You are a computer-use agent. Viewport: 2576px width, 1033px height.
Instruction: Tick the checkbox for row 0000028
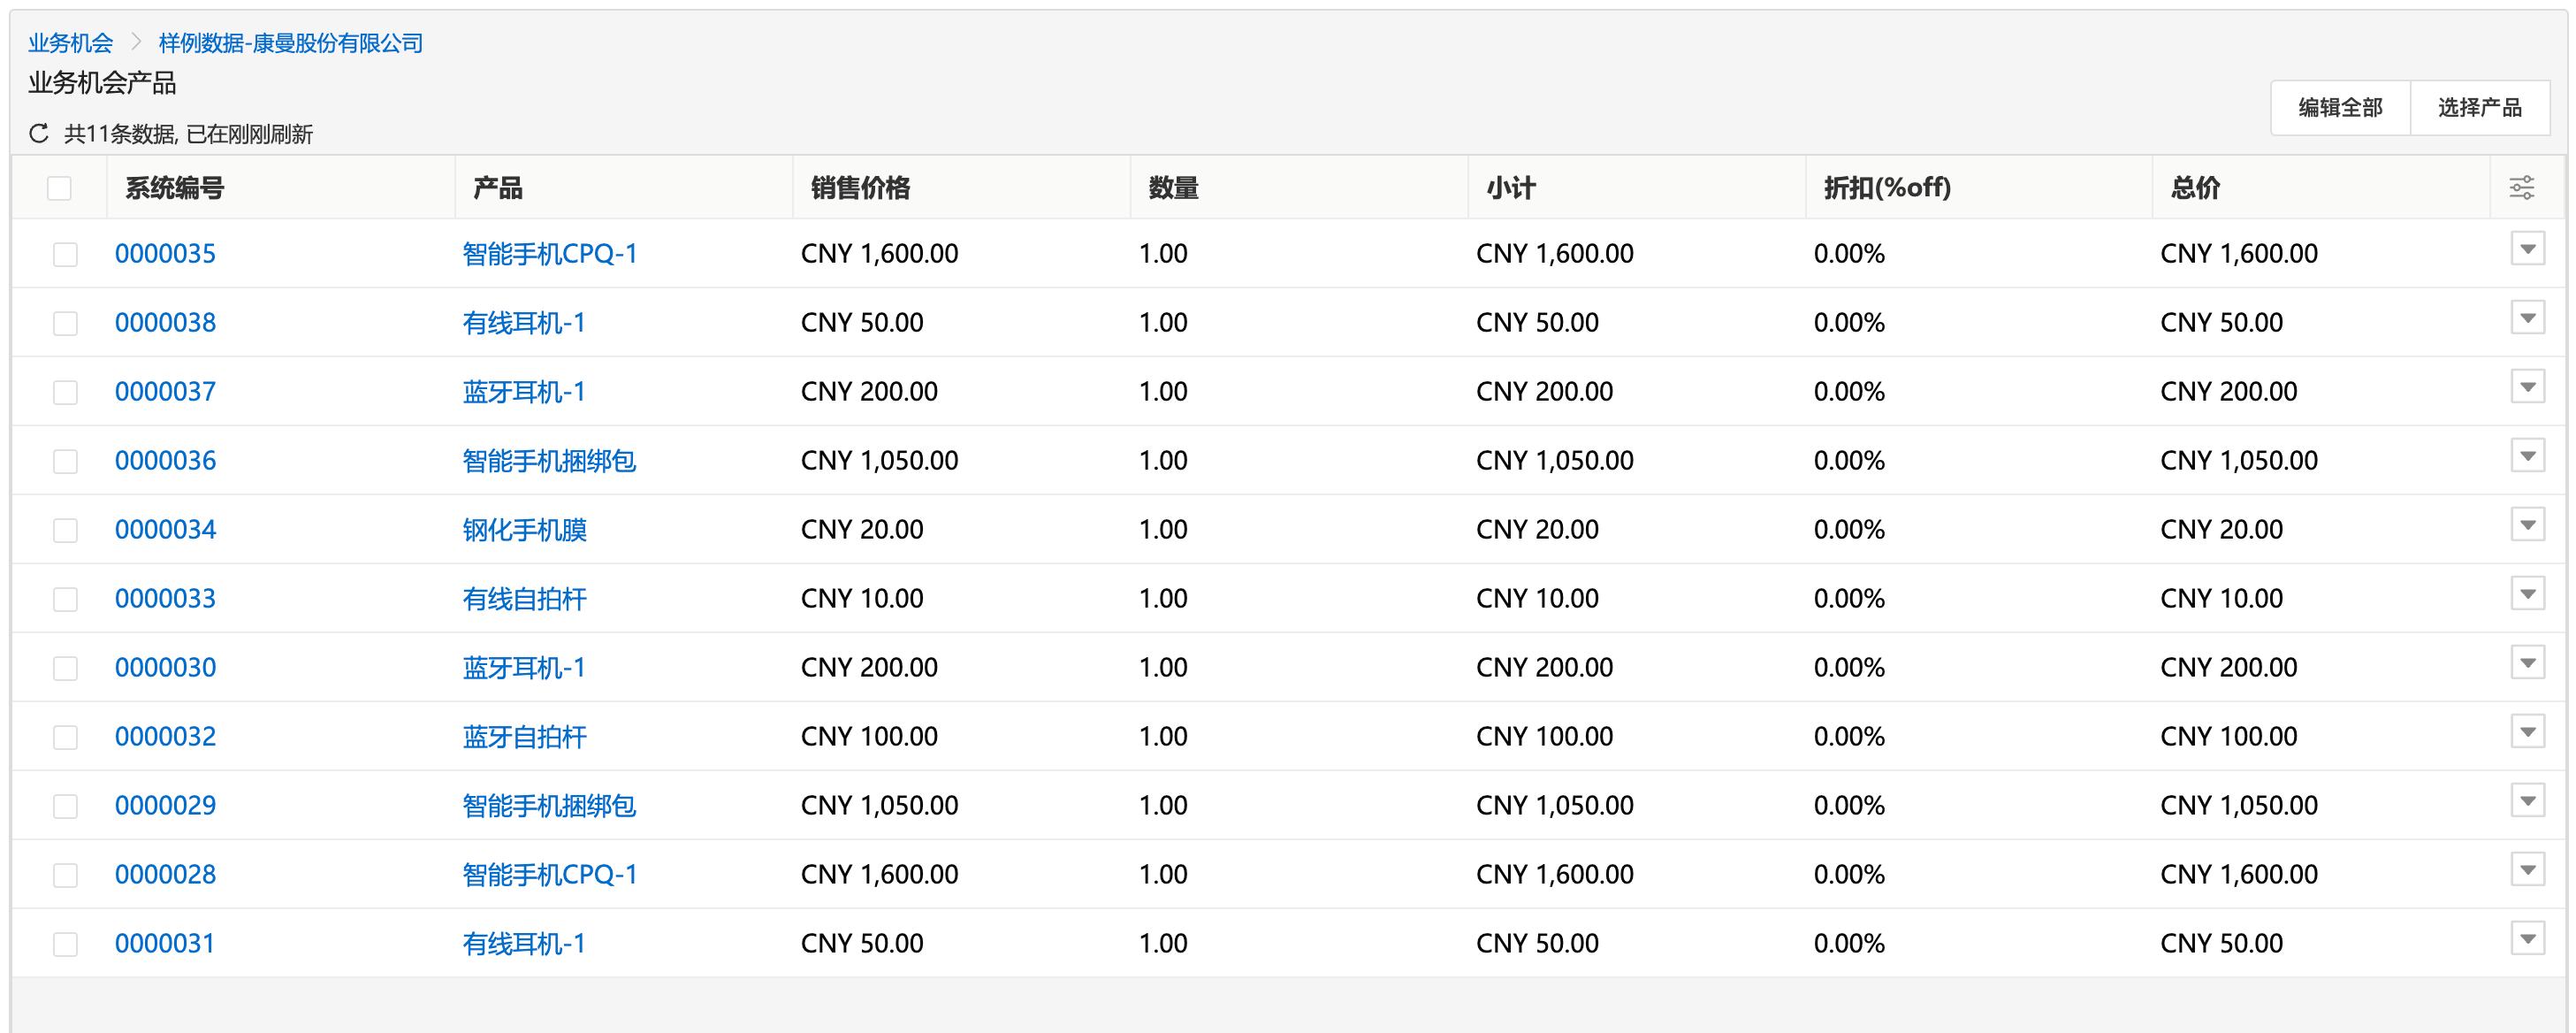(65, 875)
